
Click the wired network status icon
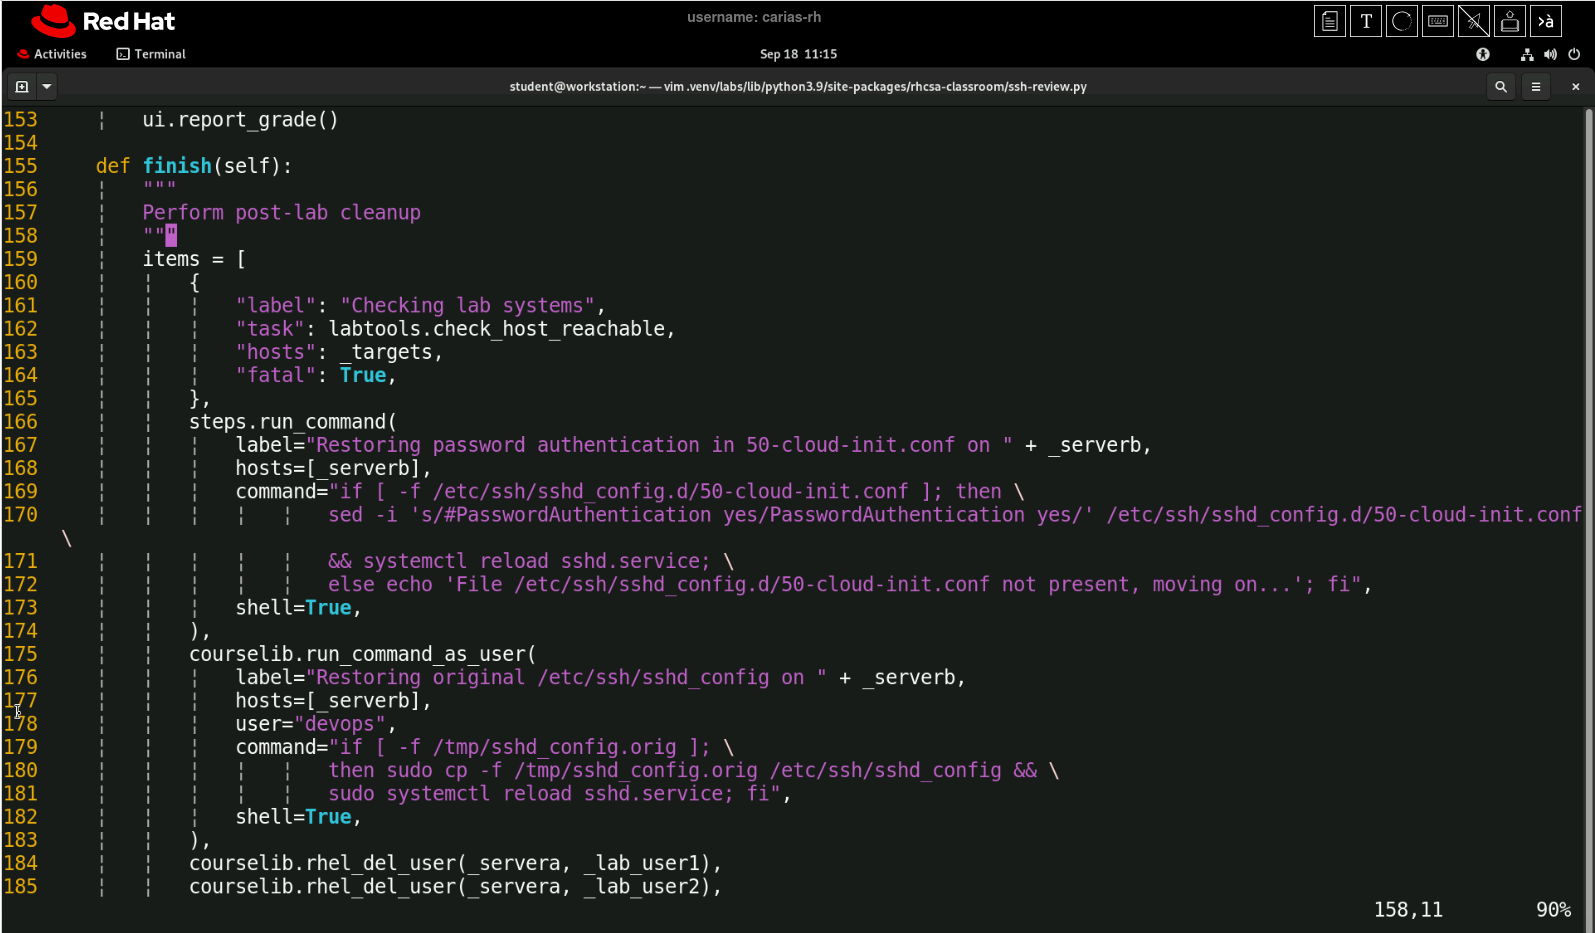[1527, 54]
